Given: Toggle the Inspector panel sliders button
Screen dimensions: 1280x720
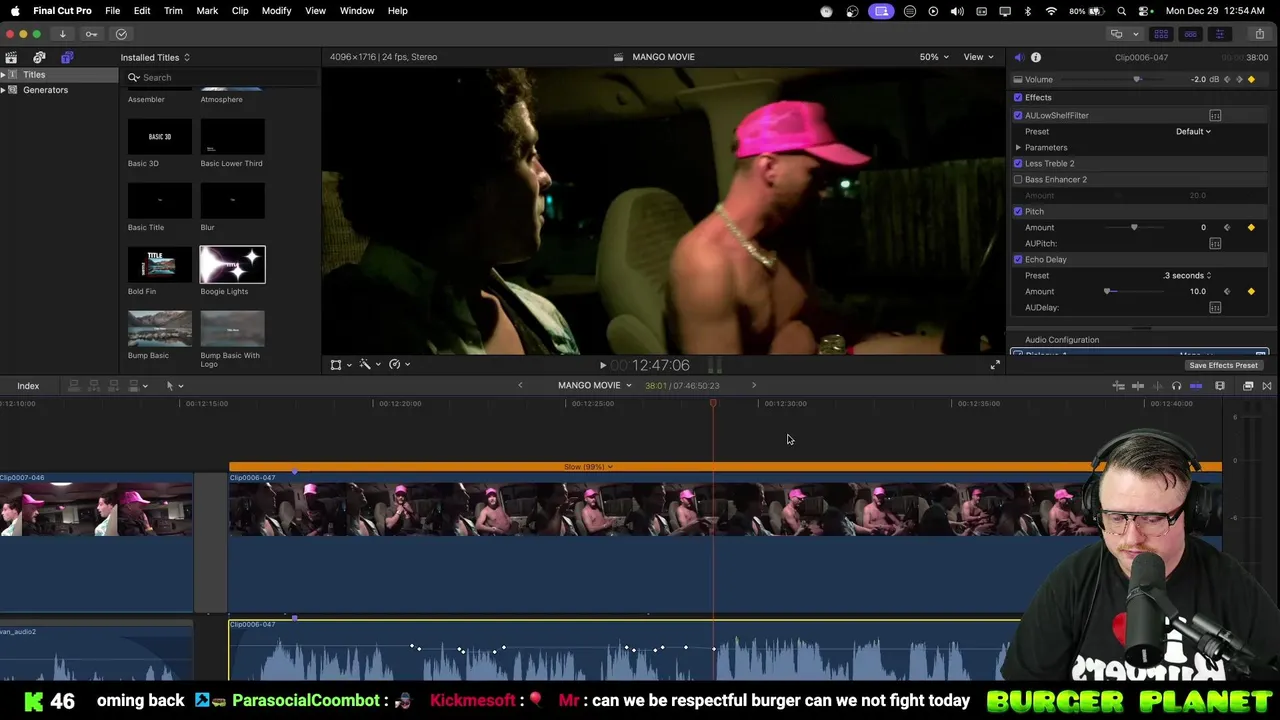Looking at the screenshot, I should pyautogui.click(x=1219, y=34).
